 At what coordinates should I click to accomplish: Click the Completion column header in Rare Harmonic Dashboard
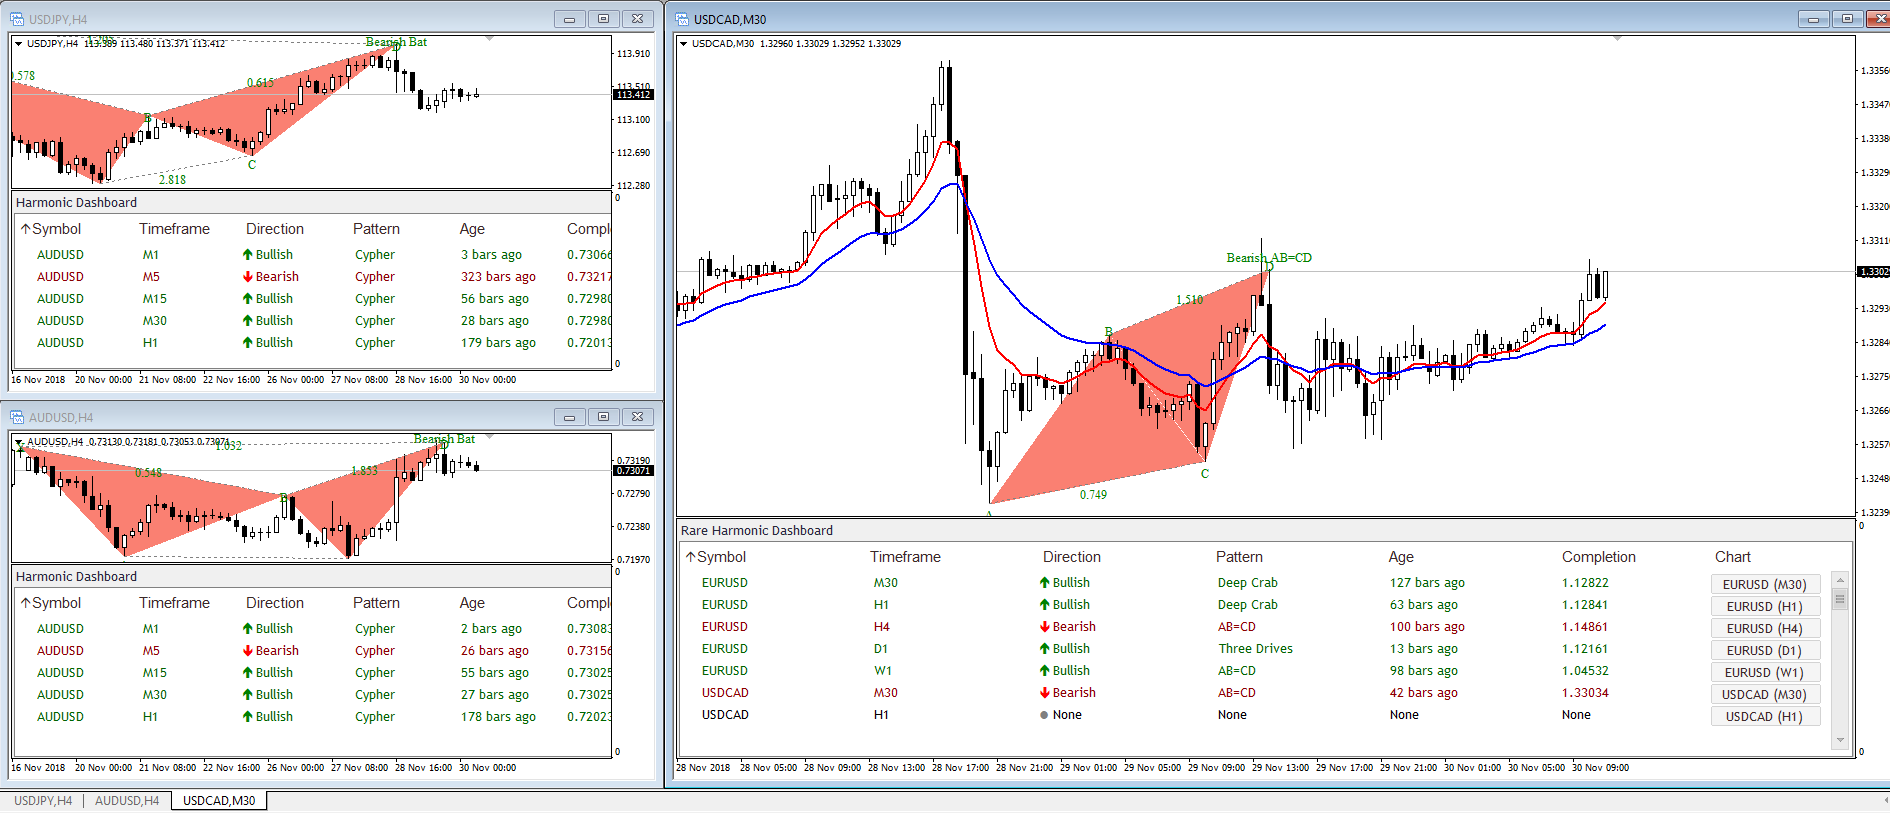(1599, 557)
